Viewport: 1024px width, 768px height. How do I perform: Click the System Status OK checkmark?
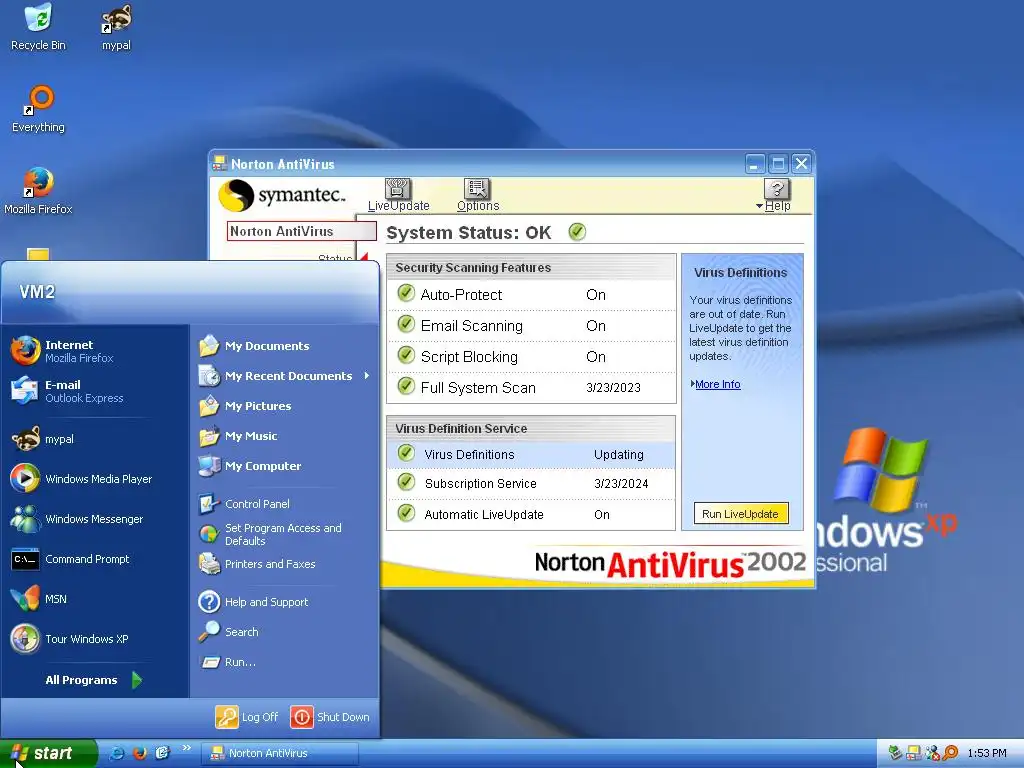pos(577,232)
